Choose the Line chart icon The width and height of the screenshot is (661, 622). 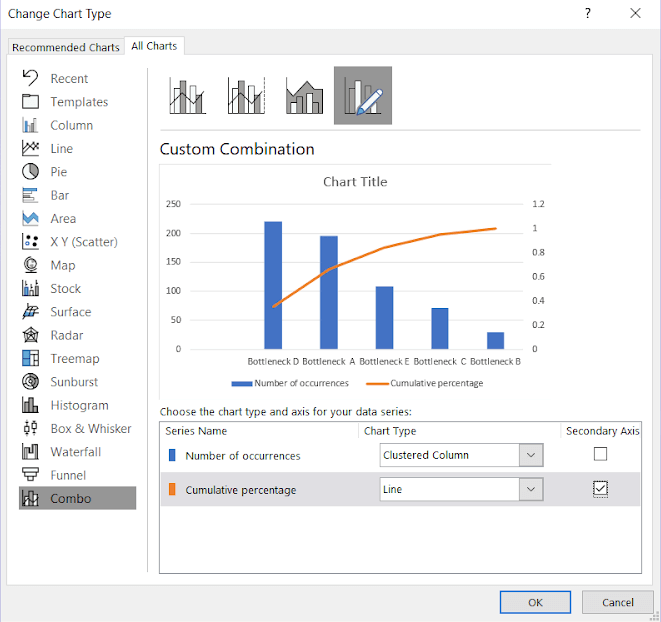30,148
